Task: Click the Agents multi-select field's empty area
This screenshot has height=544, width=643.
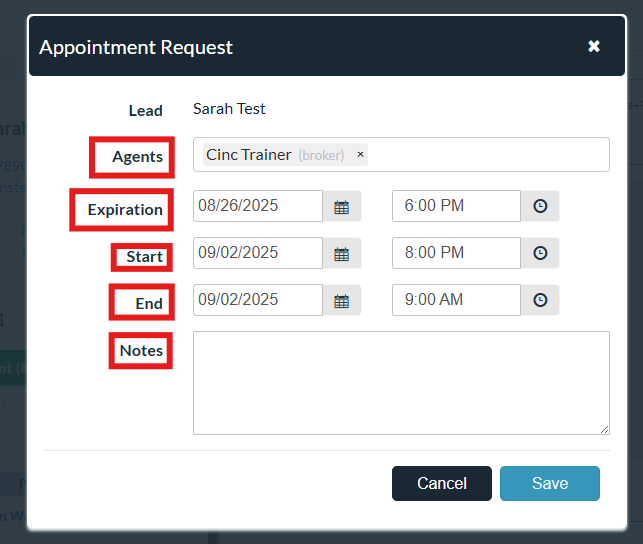Action: click(488, 155)
